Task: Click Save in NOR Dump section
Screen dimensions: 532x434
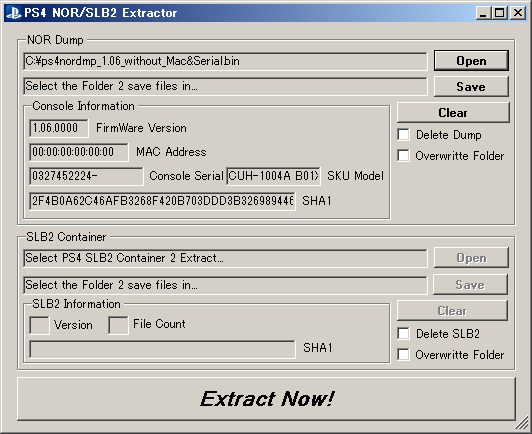Action: pyautogui.click(x=471, y=87)
